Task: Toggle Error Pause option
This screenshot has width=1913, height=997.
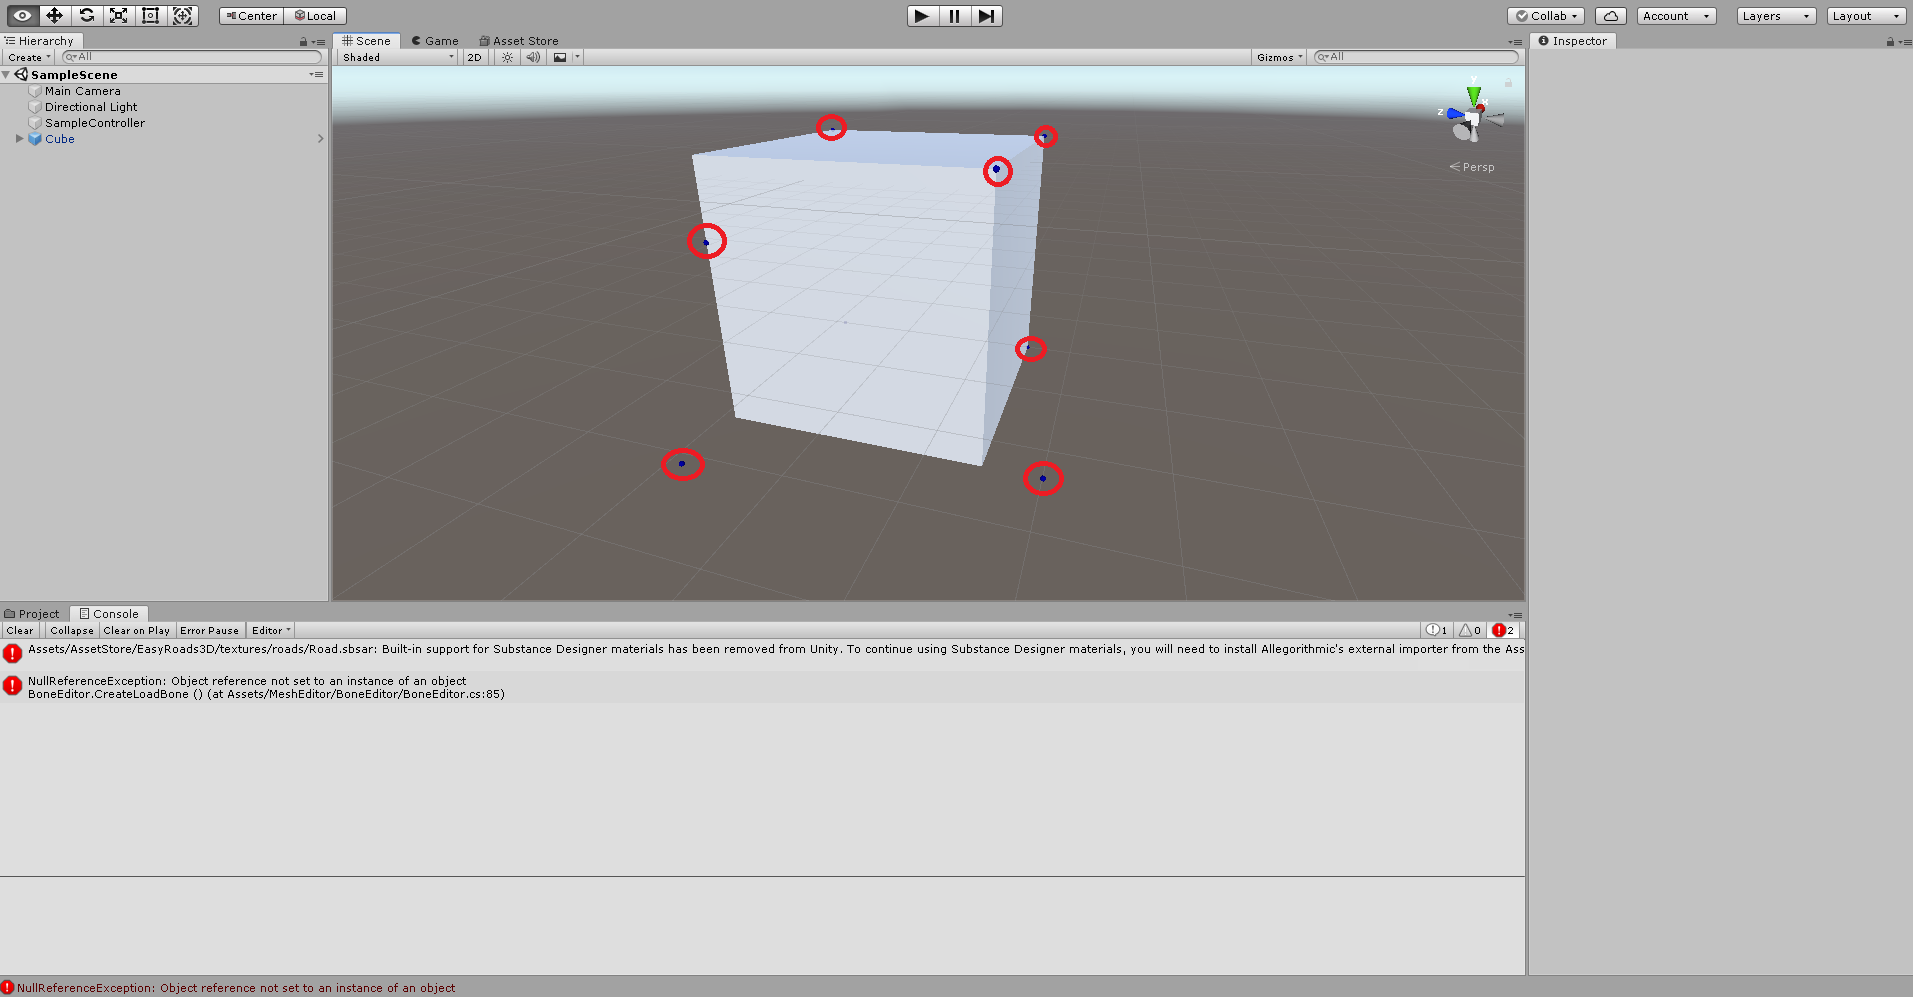Action: click(210, 630)
